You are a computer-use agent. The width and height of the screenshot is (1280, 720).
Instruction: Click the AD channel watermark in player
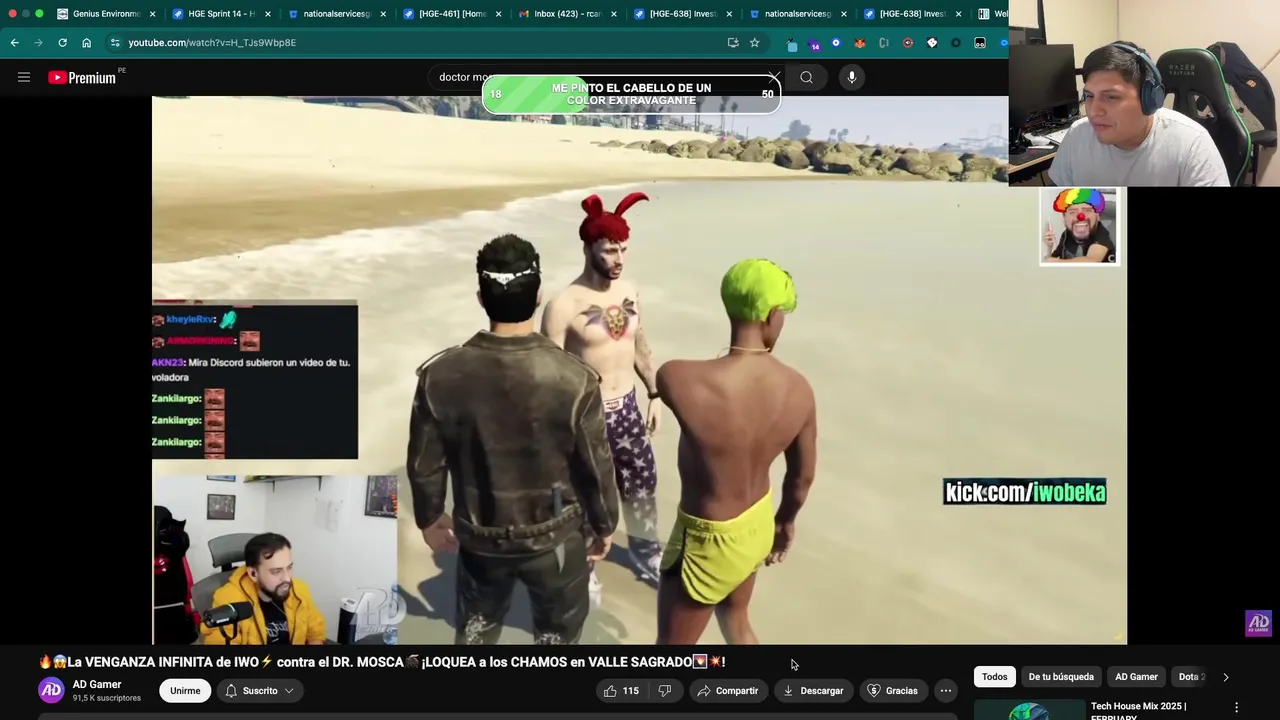1258,623
